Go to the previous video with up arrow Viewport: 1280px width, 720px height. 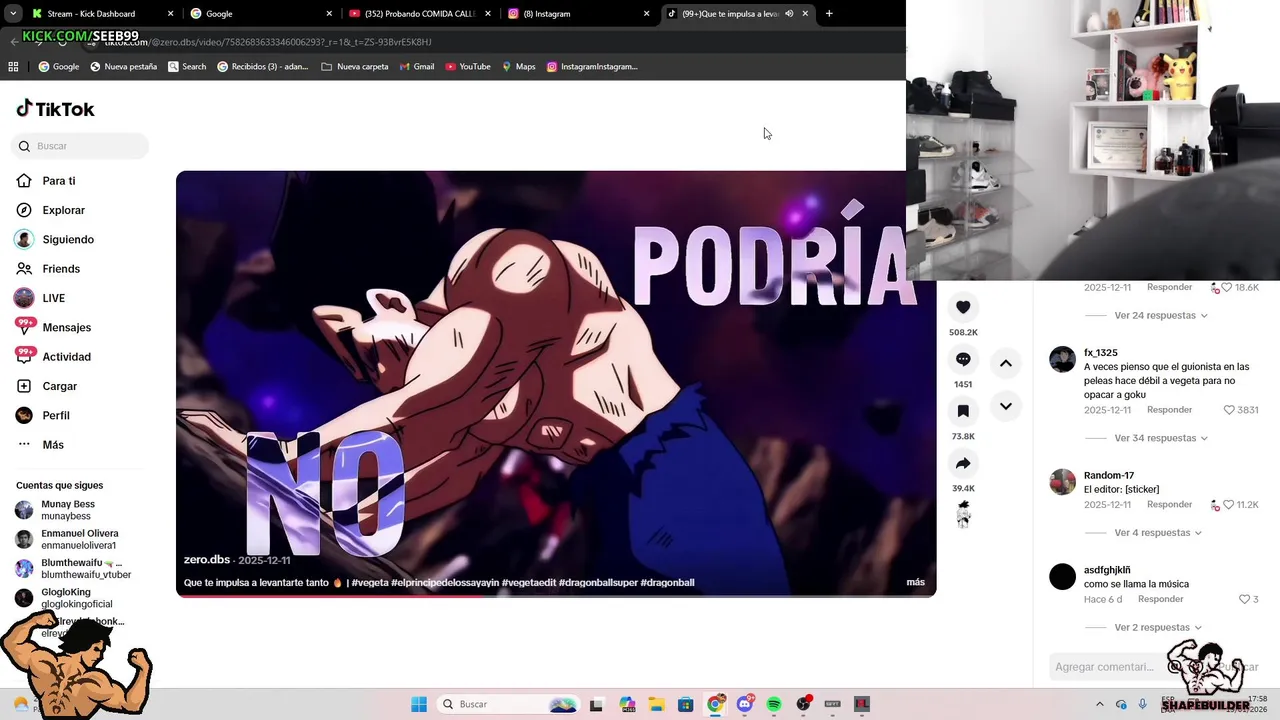pos(1006,363)
